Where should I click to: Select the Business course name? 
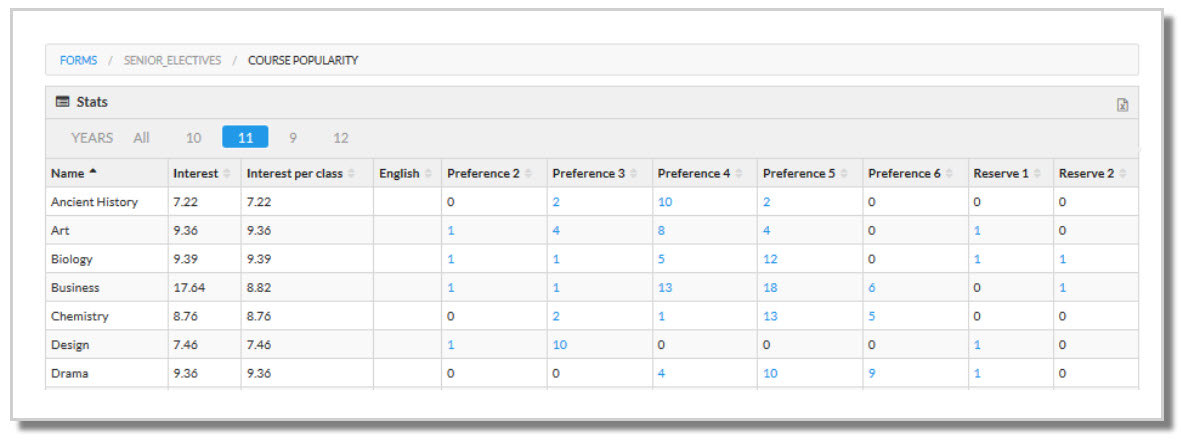click(75, 287)
